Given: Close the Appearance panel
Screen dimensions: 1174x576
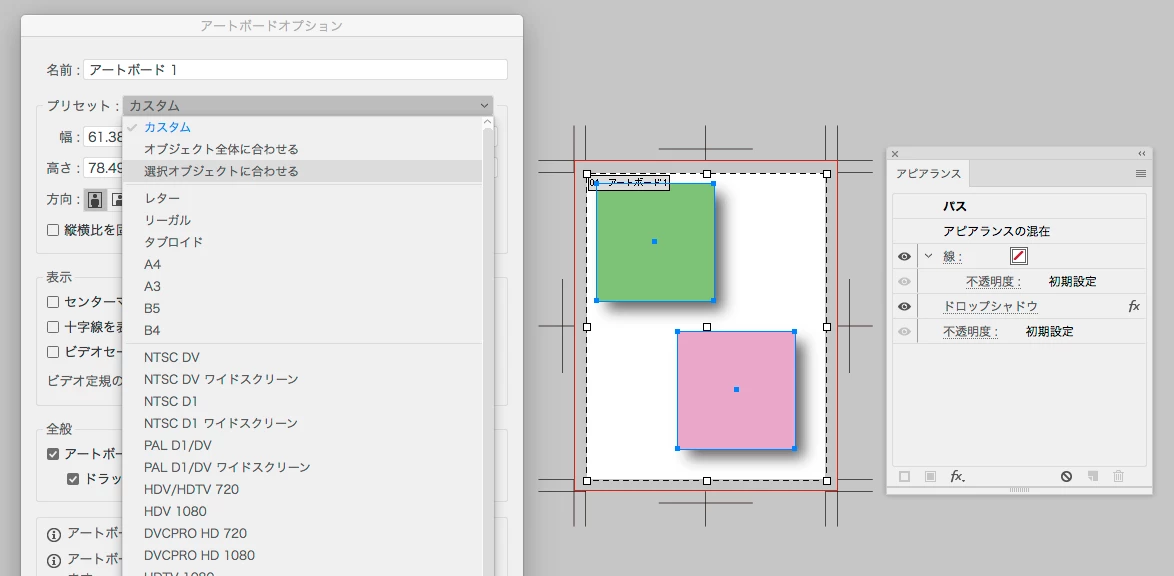Looking at the screenshot, I should point(895,154).
